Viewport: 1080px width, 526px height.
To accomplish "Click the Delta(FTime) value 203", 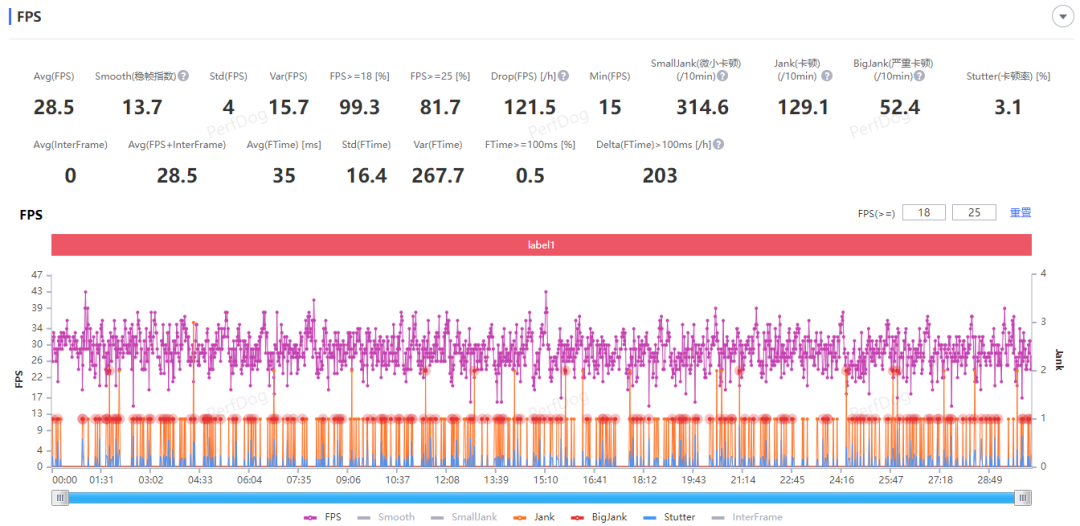I will coord(660,176).
